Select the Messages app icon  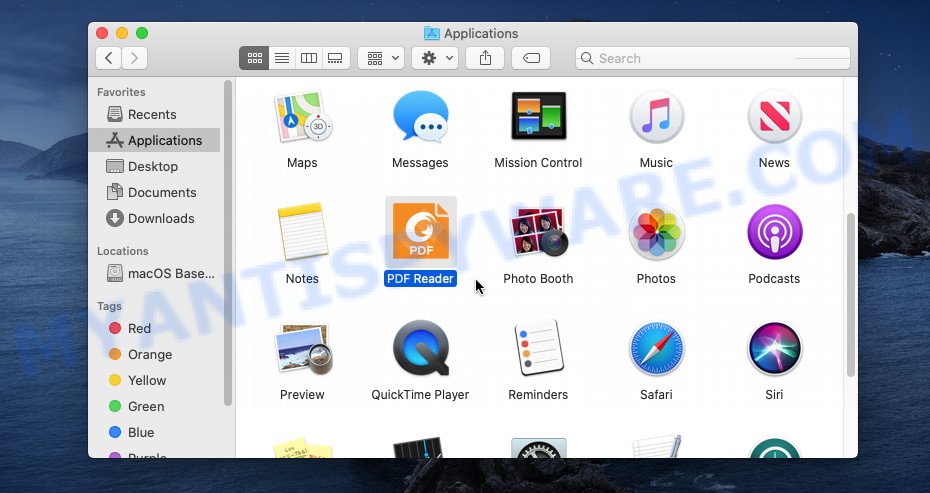pos(420,117)
